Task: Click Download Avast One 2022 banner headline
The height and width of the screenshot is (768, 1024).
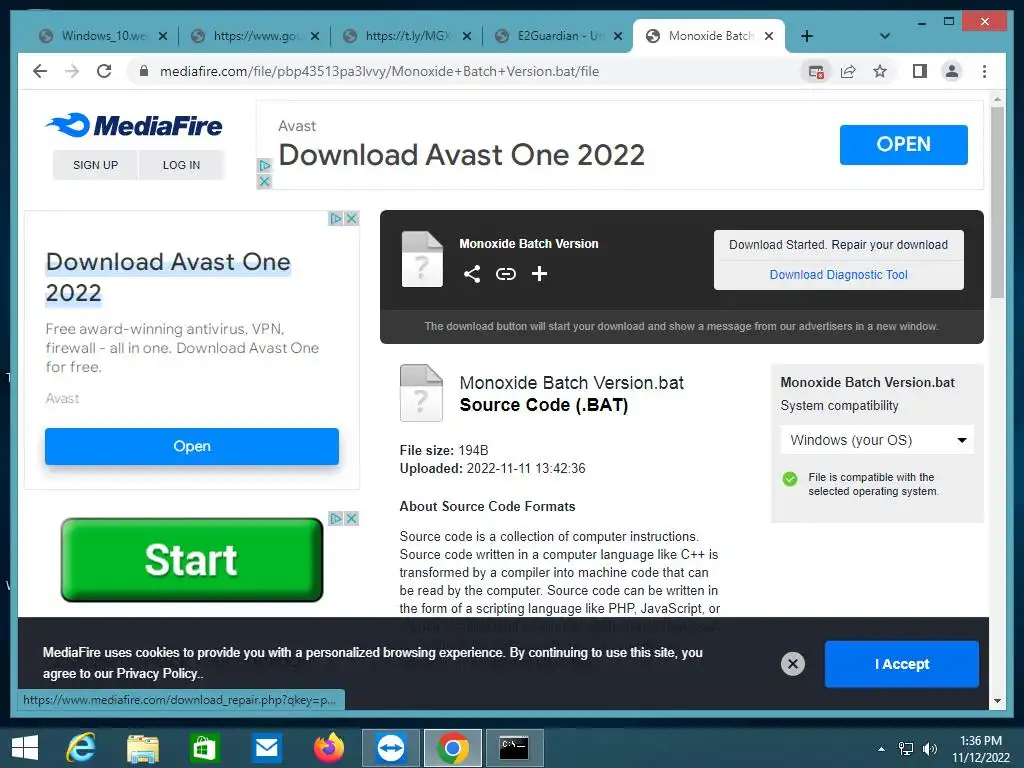Action: 462,155
